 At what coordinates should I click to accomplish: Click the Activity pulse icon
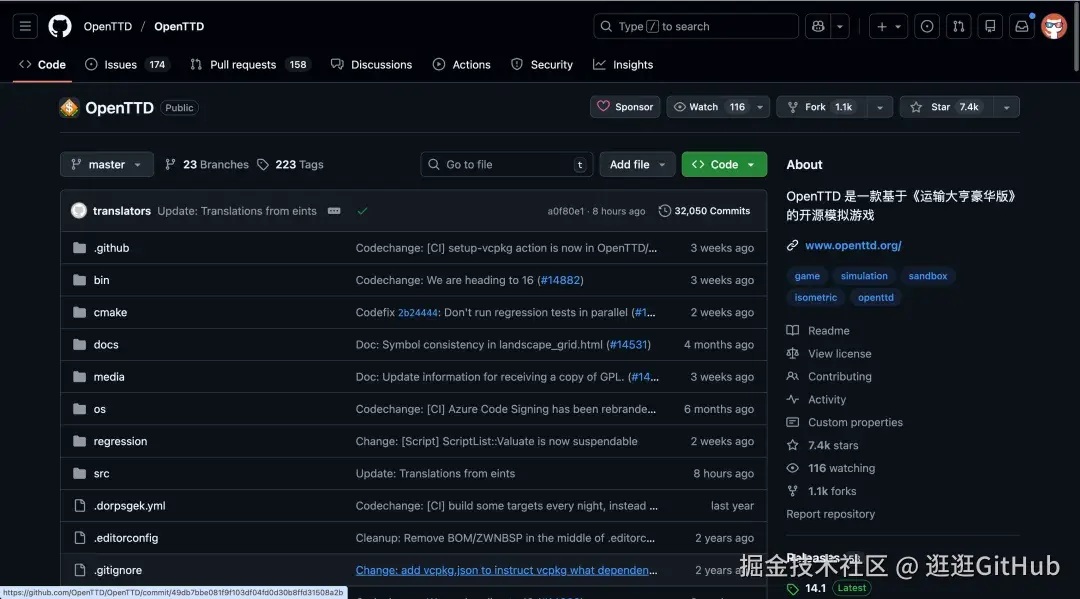pos(793,399)
